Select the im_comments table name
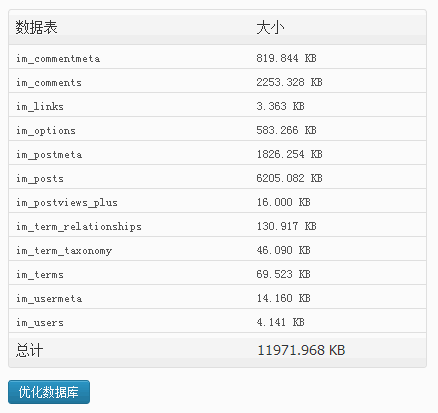 tap(49, 83)
